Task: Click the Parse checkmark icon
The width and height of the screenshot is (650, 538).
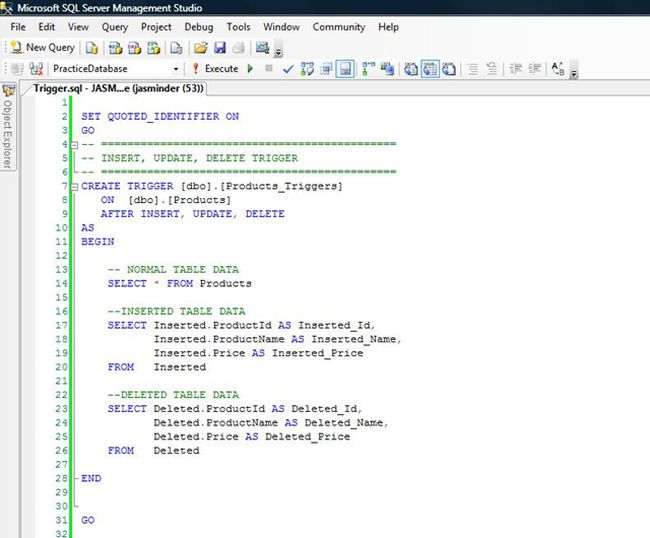Action: 288,69
